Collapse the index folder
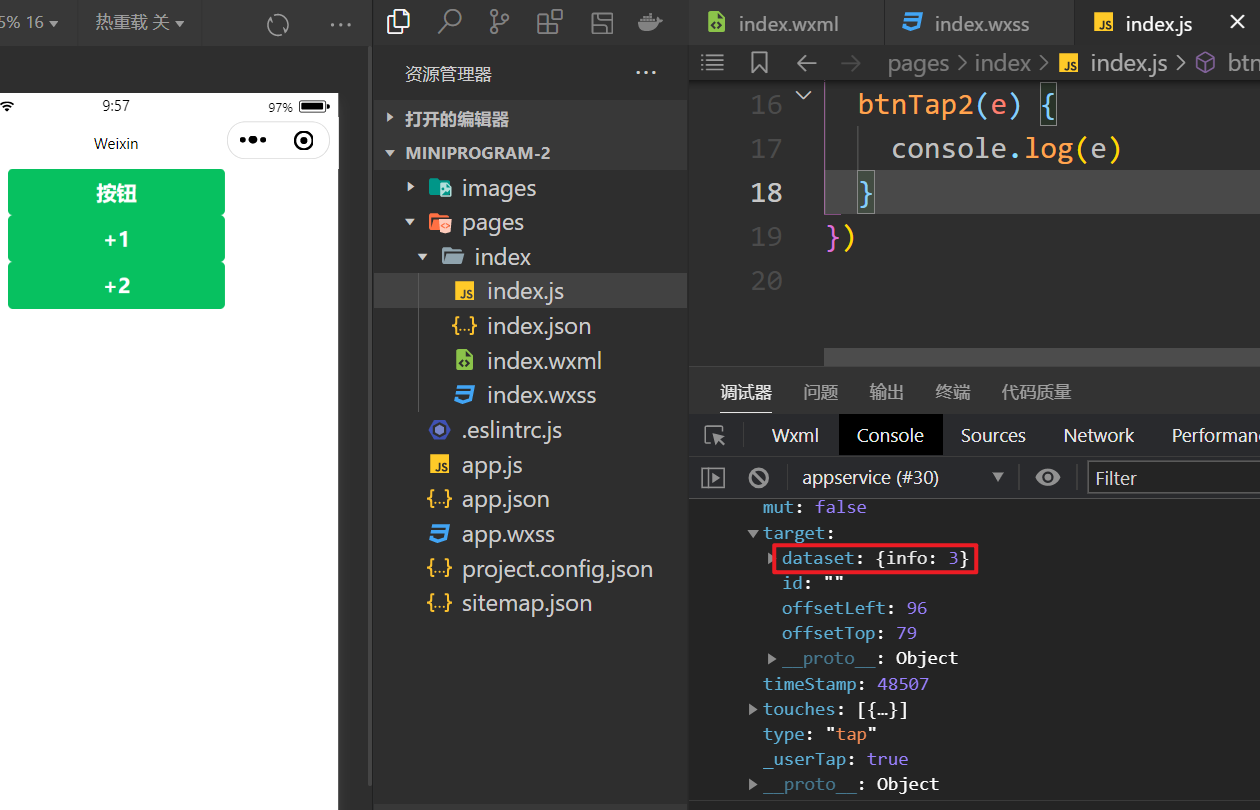The image size is (1260, 810). (530, 257)
